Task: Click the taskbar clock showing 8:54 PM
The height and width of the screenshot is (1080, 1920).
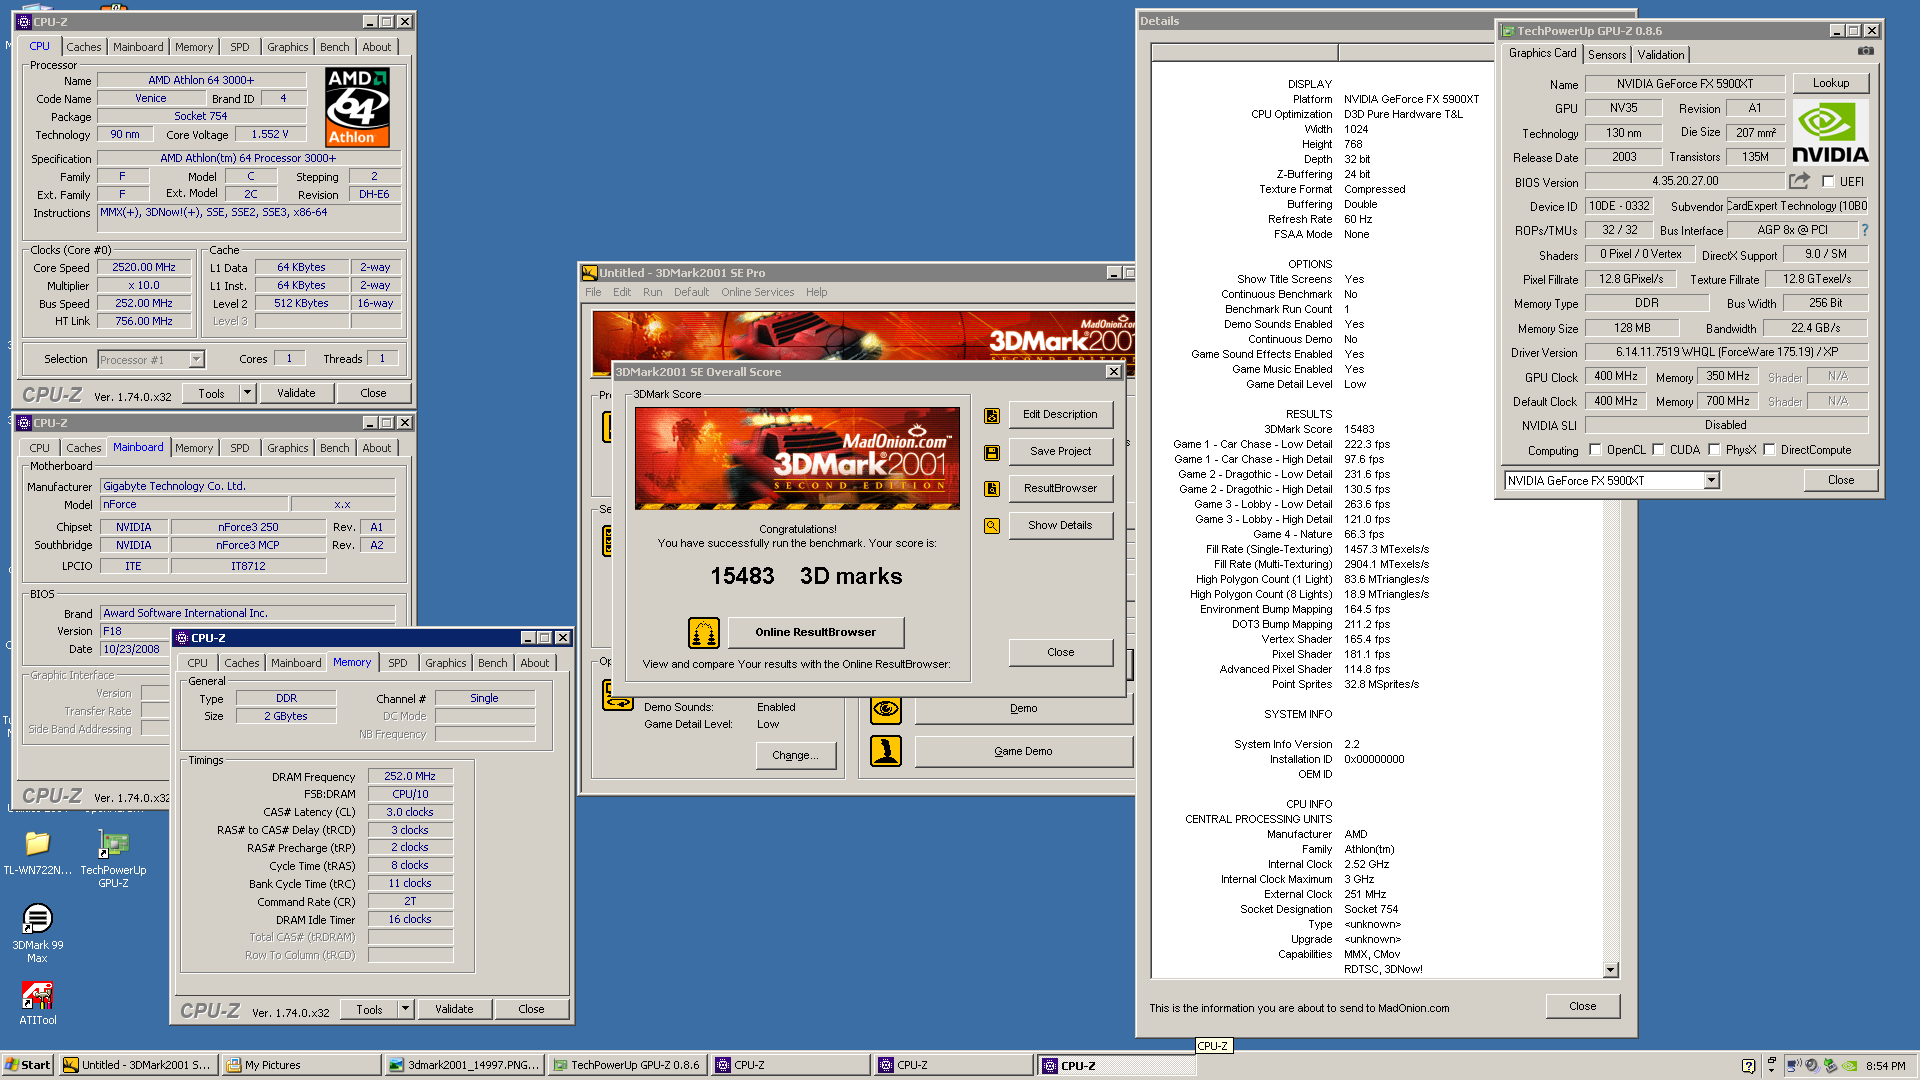Action: [1885, 1066]
